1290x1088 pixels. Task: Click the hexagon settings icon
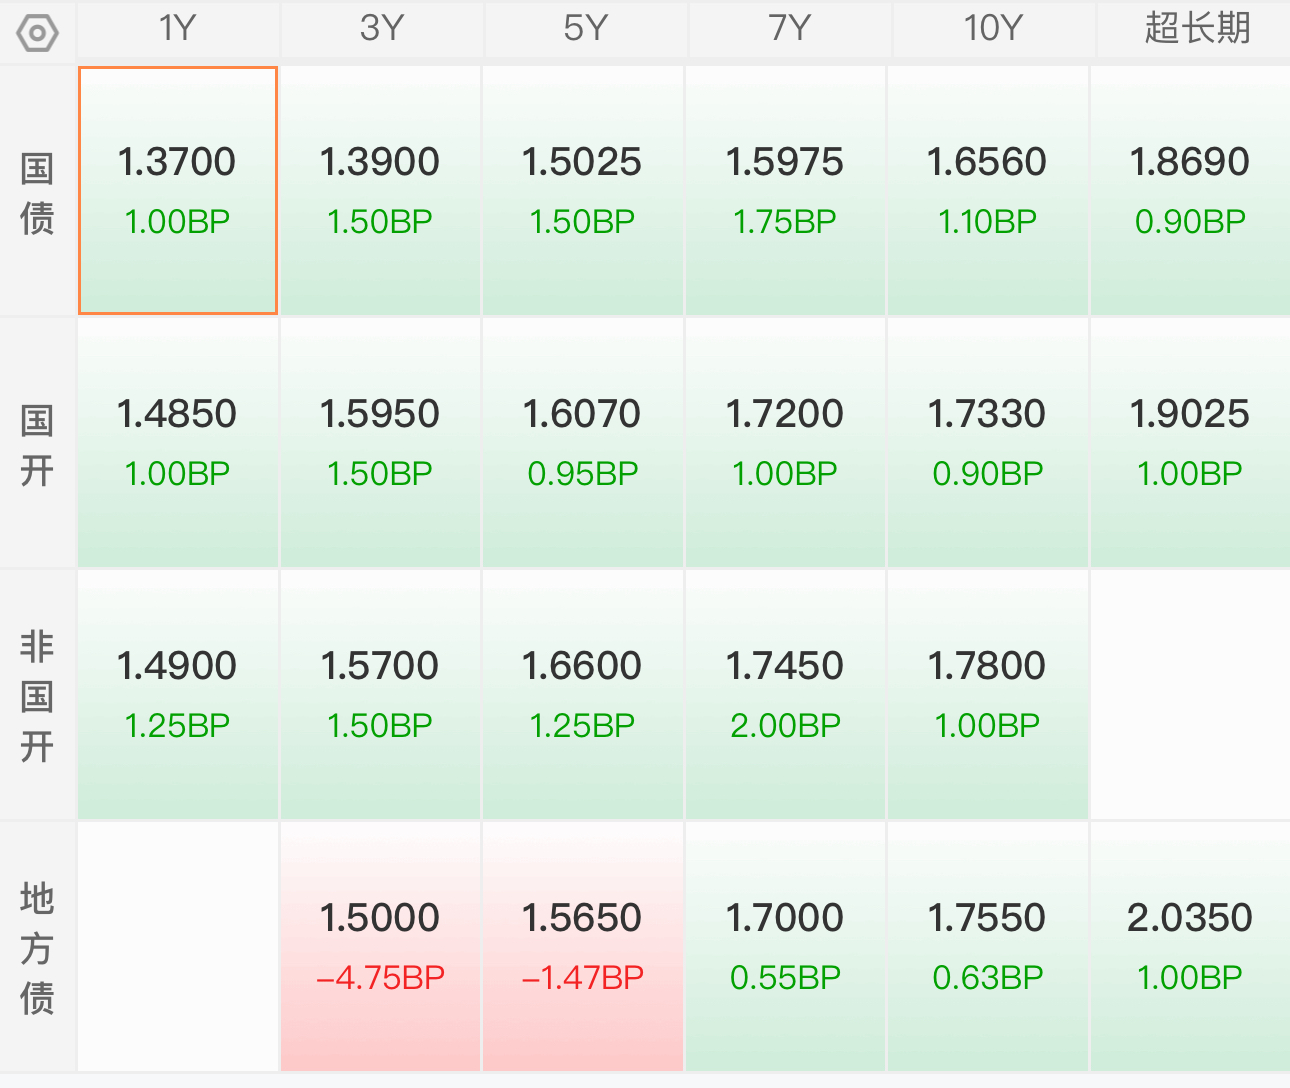(x=38, y=33)
